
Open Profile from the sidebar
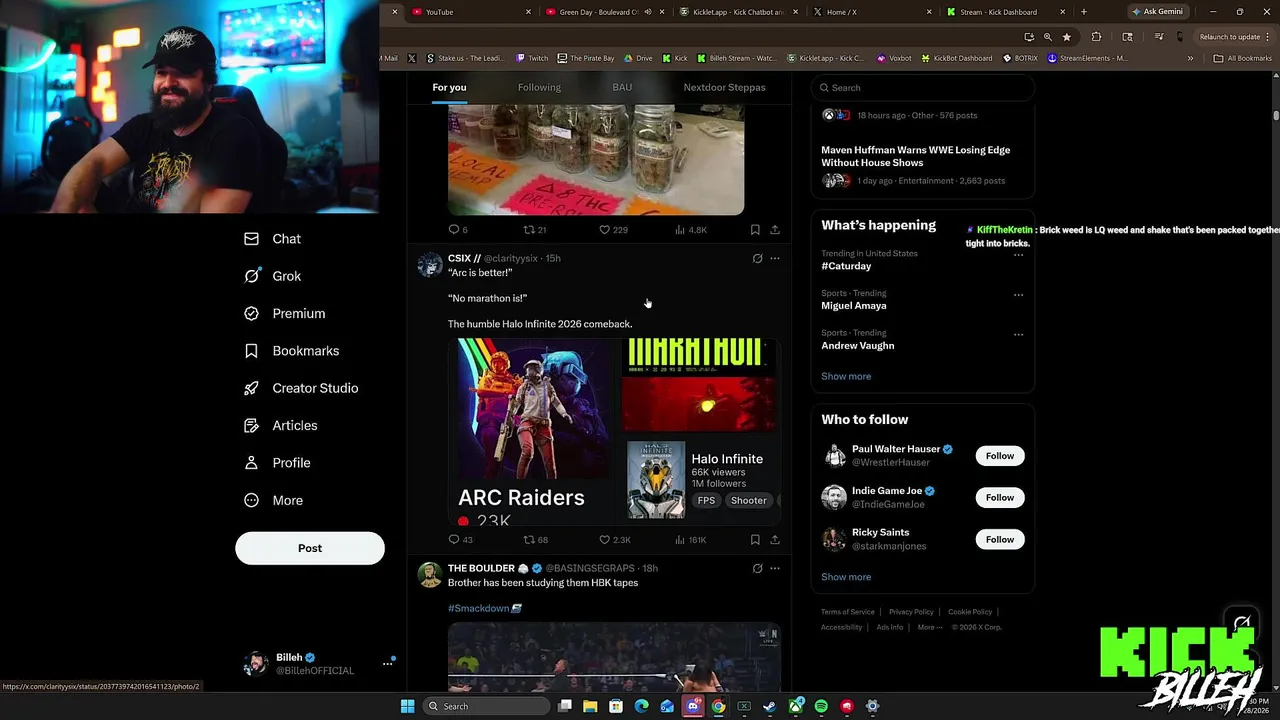pyautogui.click(x=277, y=463)
